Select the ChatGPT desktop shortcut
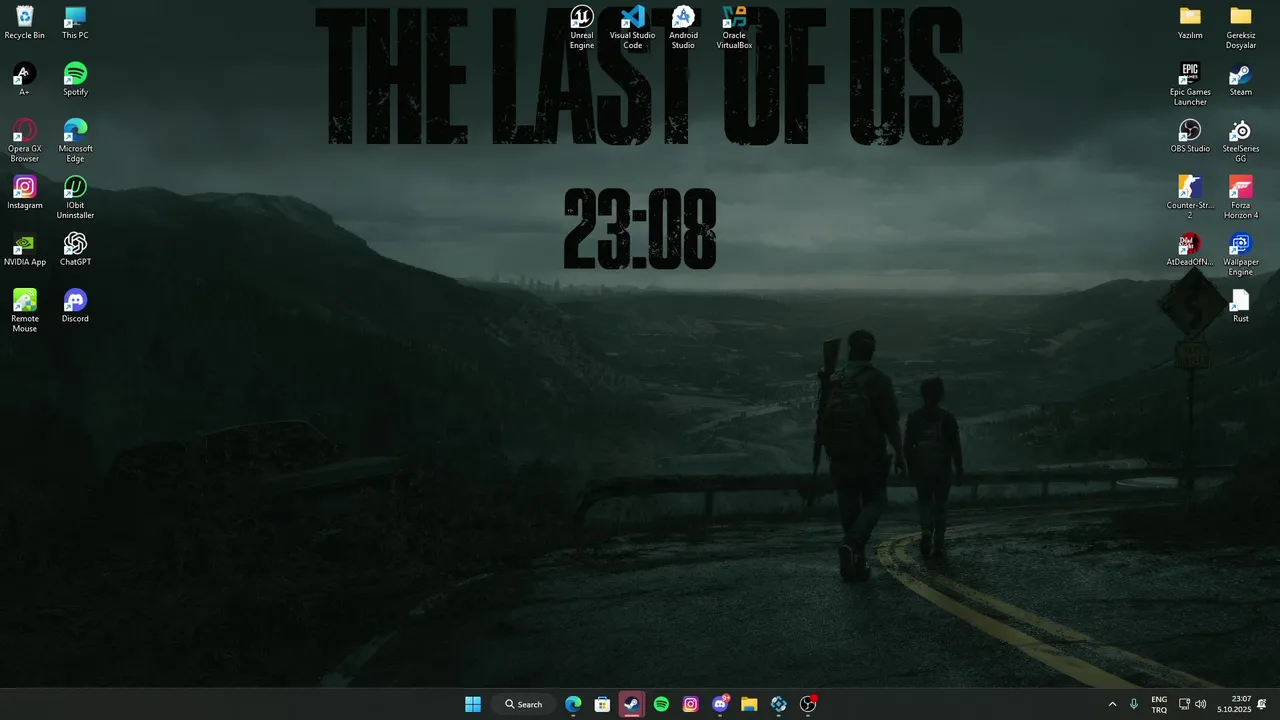 [75, 250]
